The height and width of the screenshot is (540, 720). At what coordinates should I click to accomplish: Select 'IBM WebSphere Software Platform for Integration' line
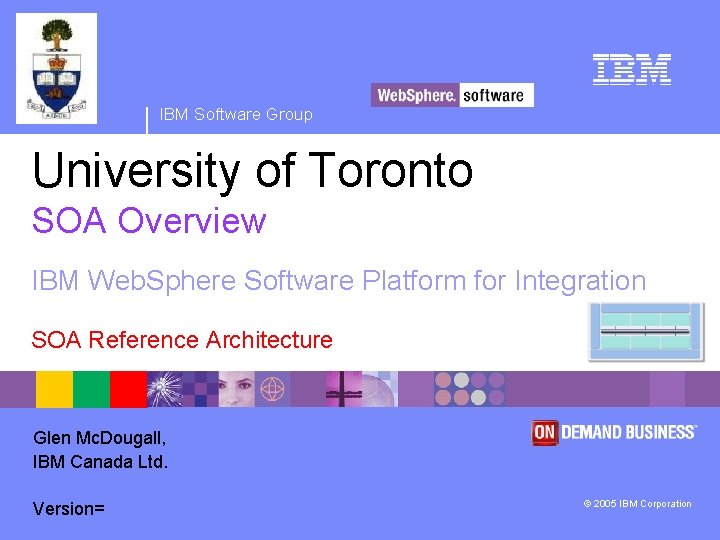coord(339,280)
